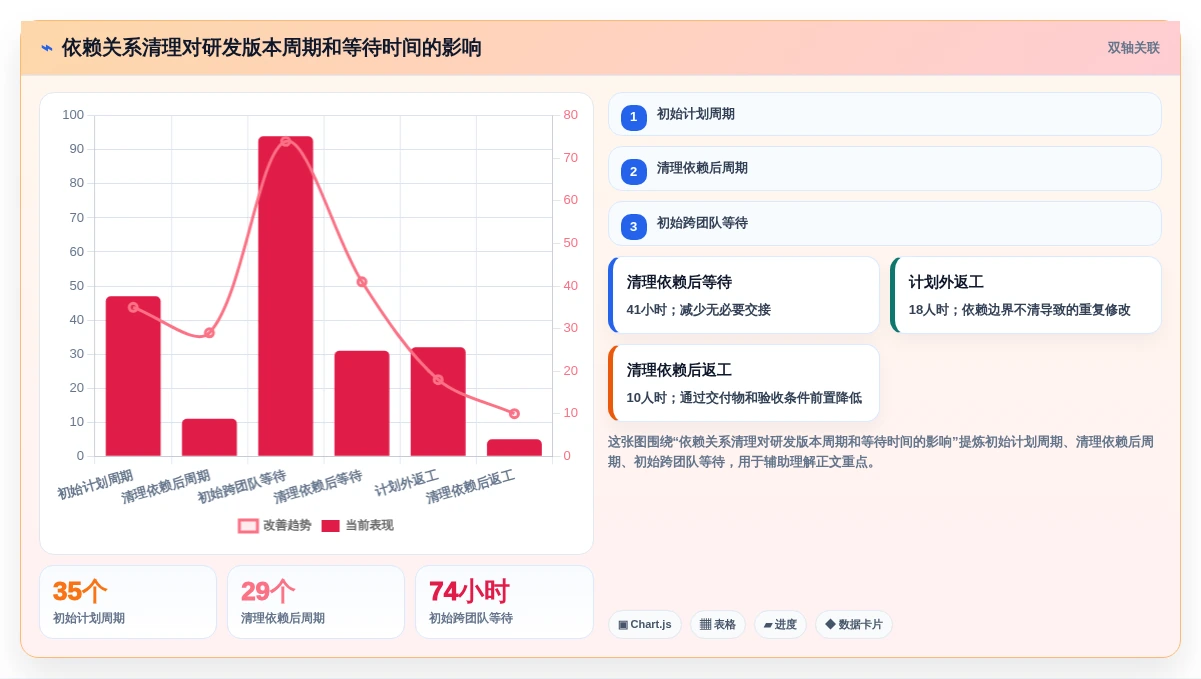
Task: Click number badge 3
Action: point(634,227)
